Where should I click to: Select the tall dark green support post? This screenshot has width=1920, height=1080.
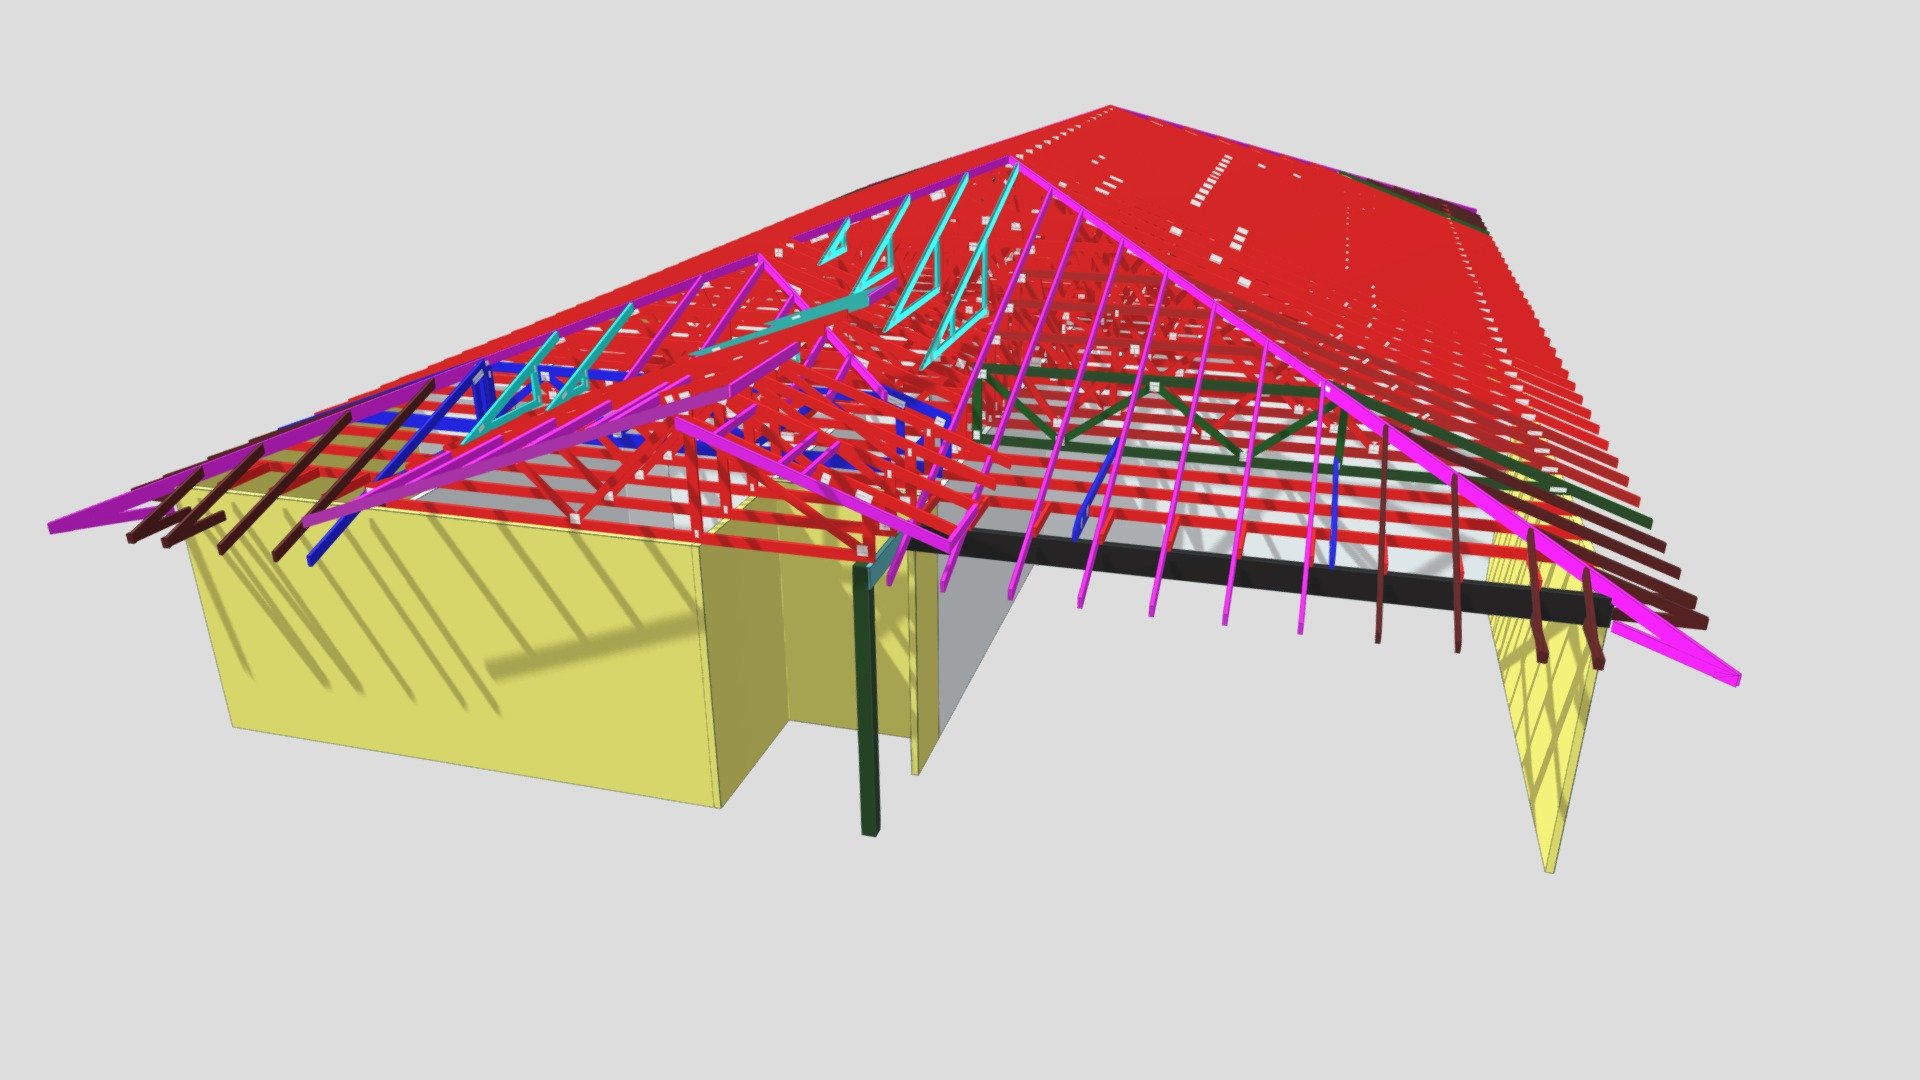pyautogui.click(x=868, y=700)
